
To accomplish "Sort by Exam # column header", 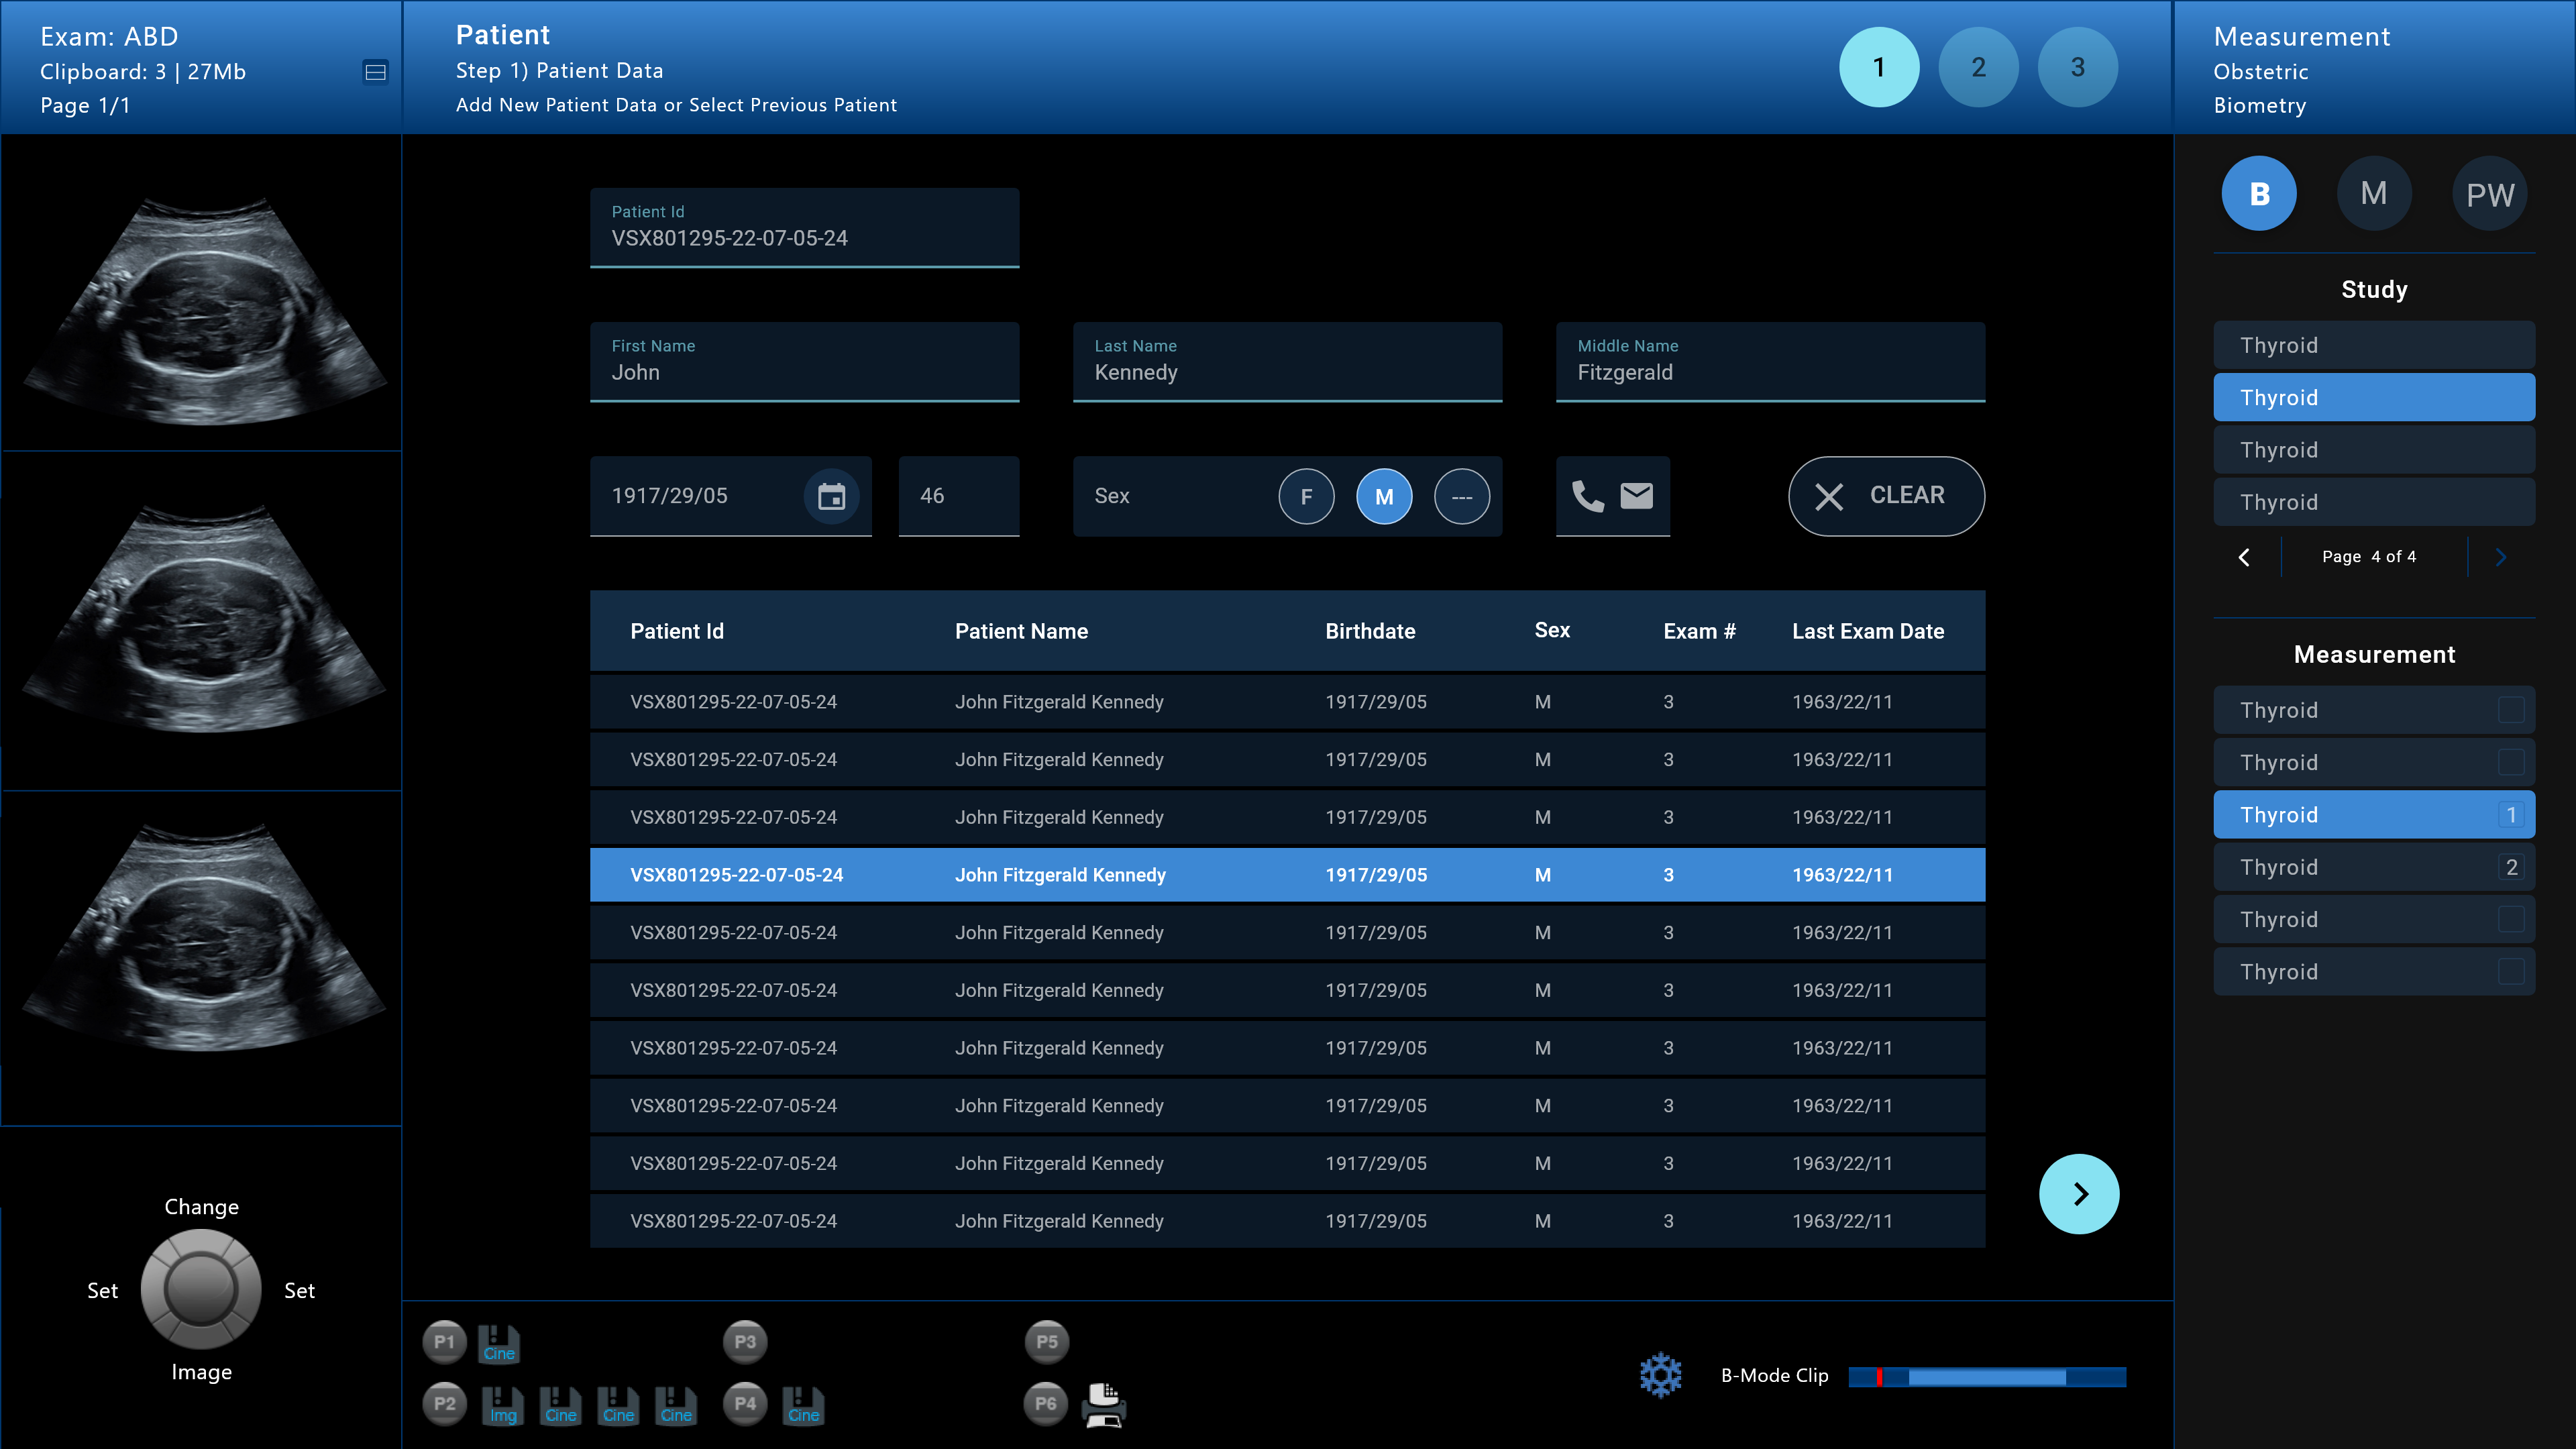I will pos(1699,631).
